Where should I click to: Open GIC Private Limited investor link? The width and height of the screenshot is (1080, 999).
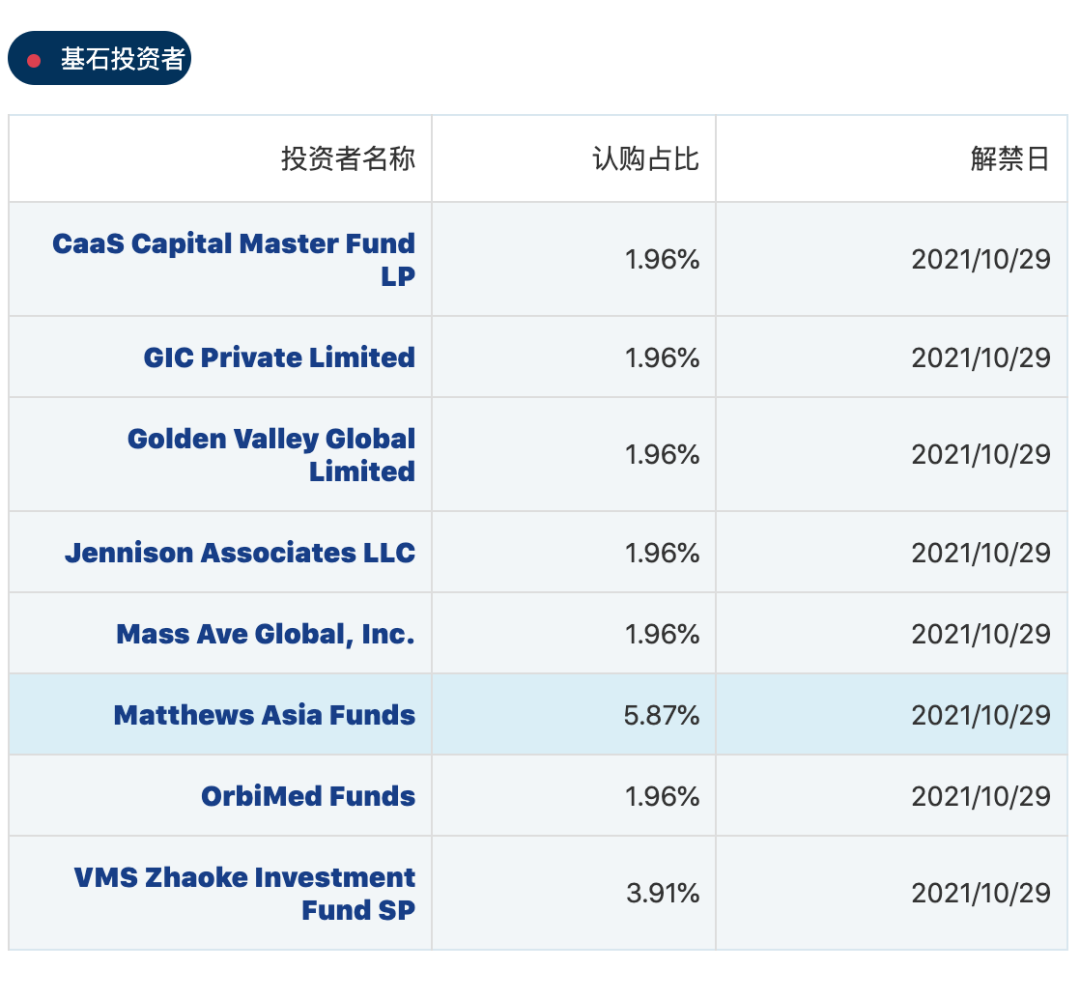click(279, 358)
